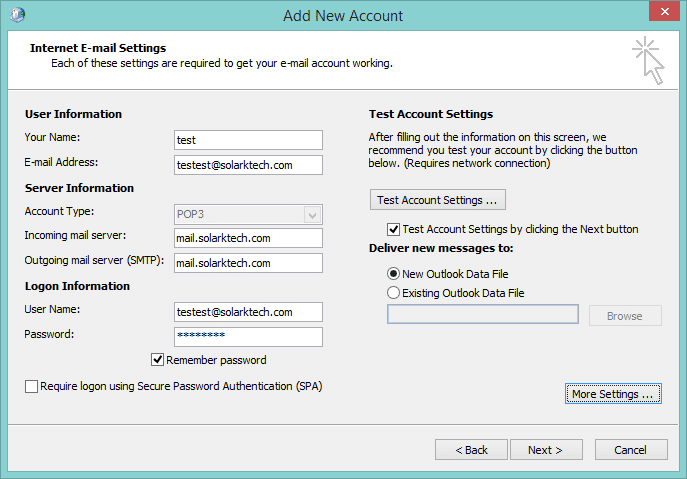687x479 pixels.
Task: Click the Next button
Action: 545,450
